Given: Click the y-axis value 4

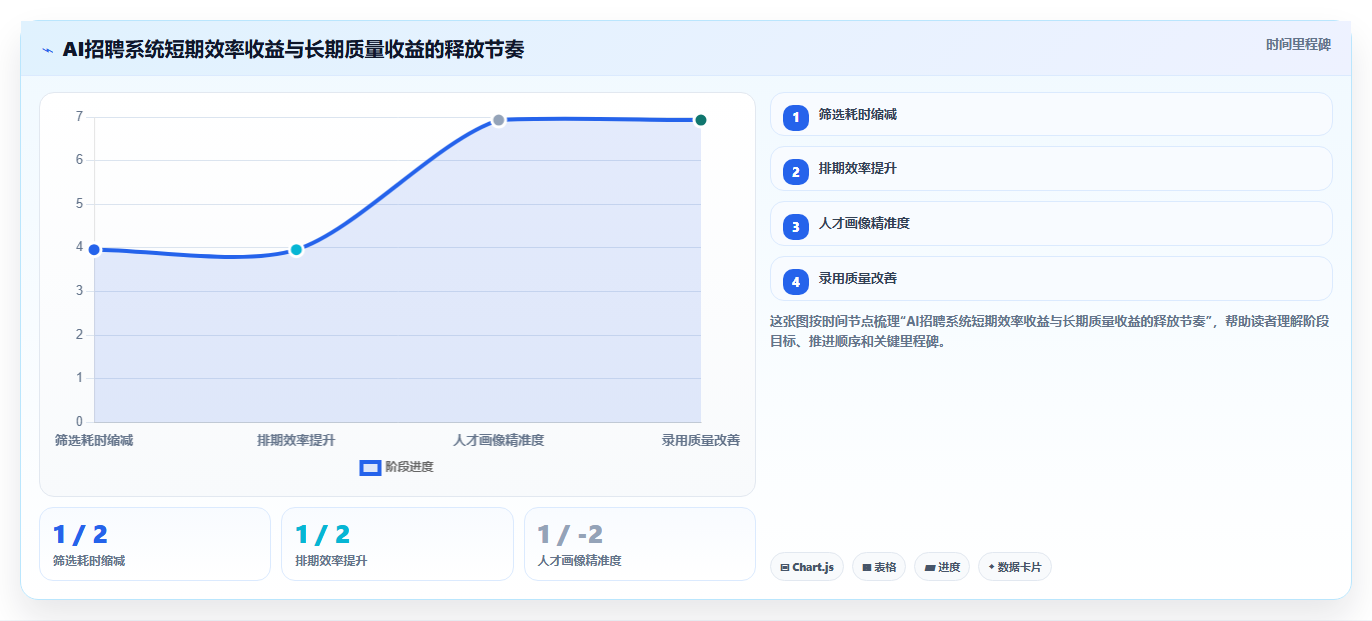Looking at the screenshot, I should (x=79, y=247).
